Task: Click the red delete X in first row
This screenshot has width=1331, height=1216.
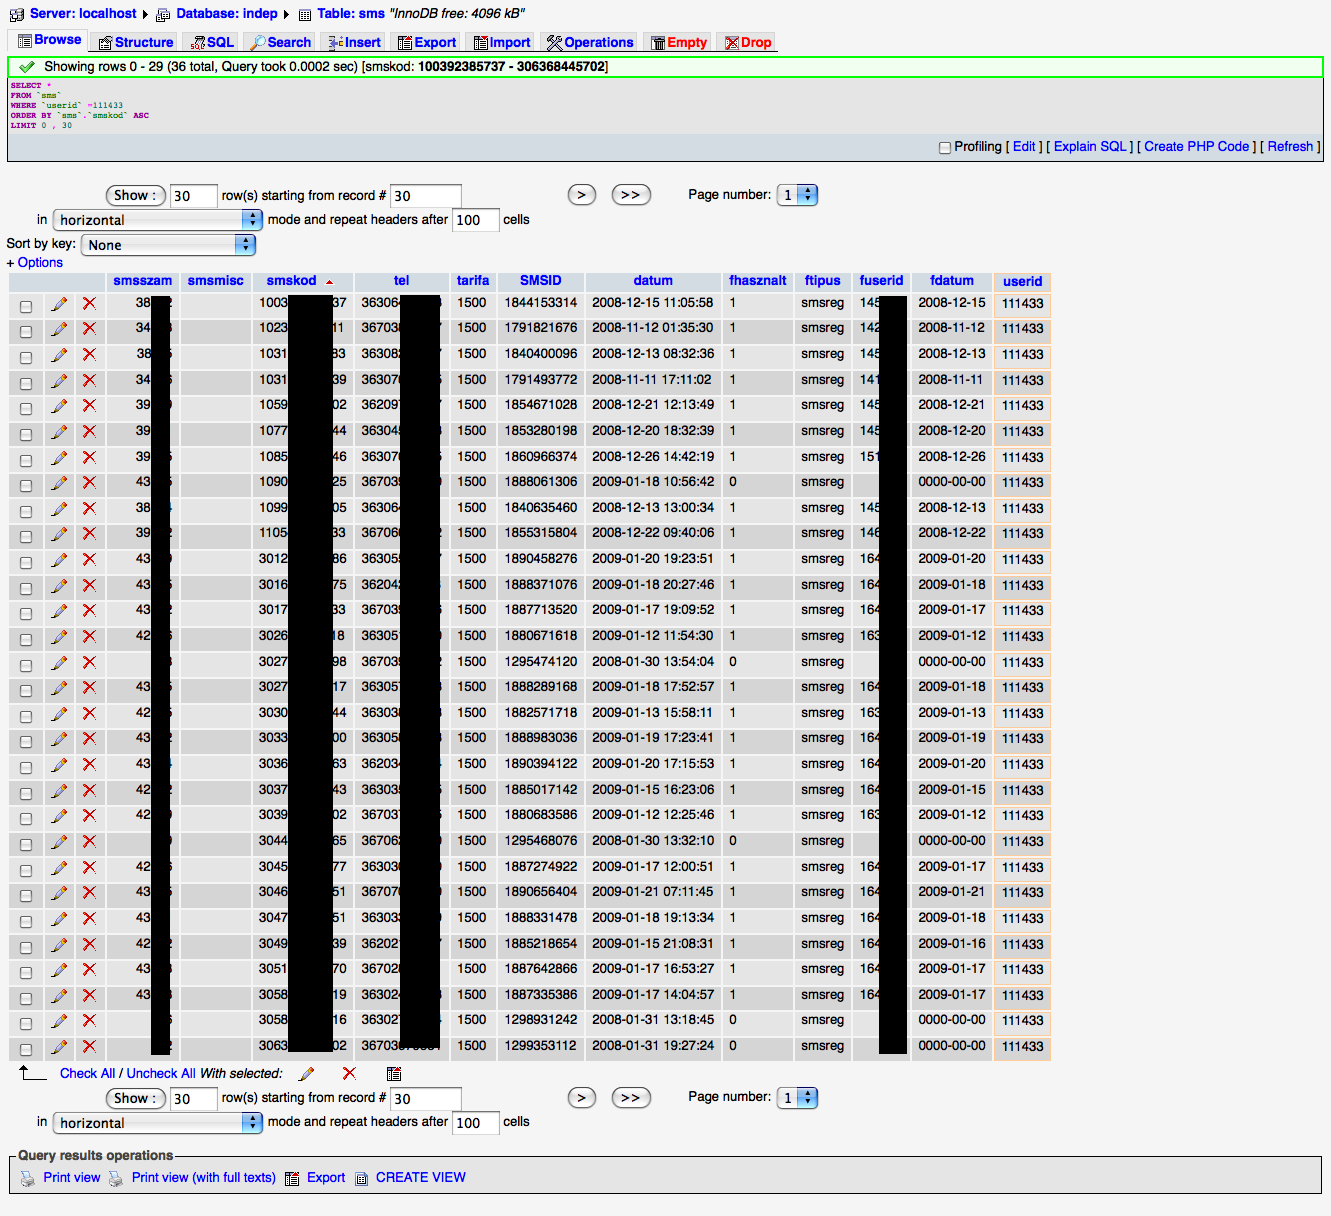Action: tap(89, 303)
